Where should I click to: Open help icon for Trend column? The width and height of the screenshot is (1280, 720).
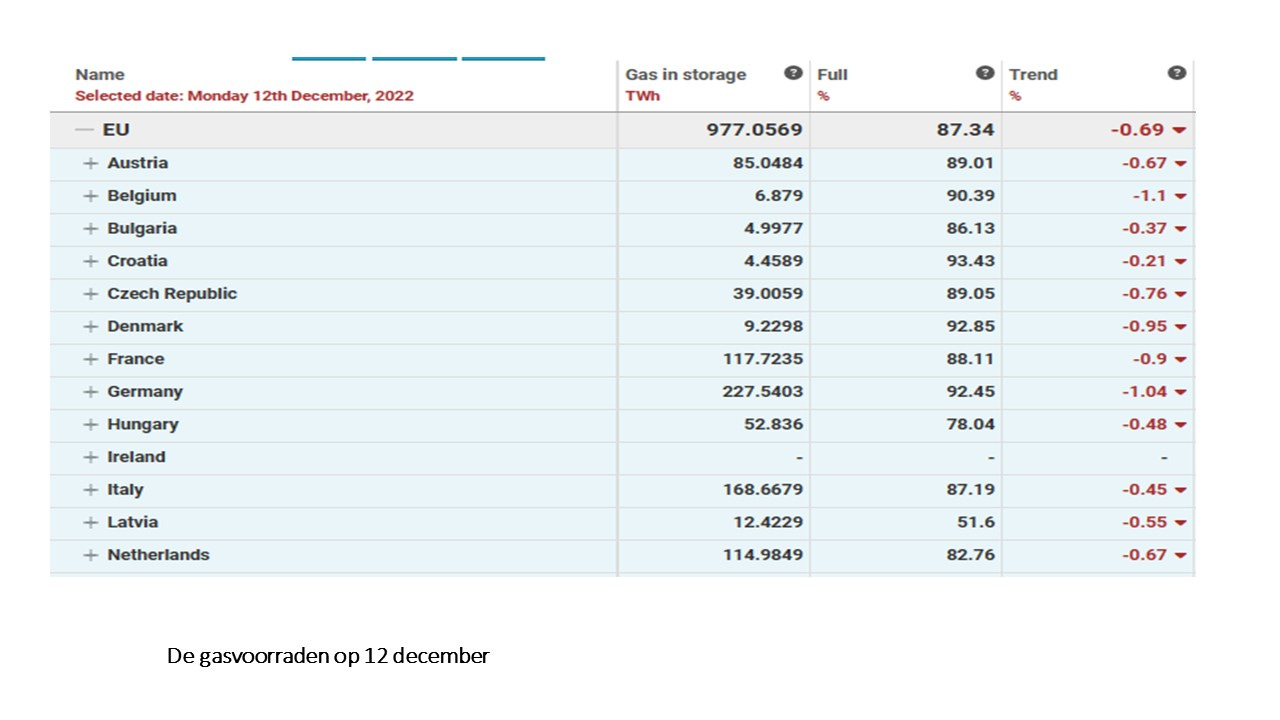(1177, 73)
